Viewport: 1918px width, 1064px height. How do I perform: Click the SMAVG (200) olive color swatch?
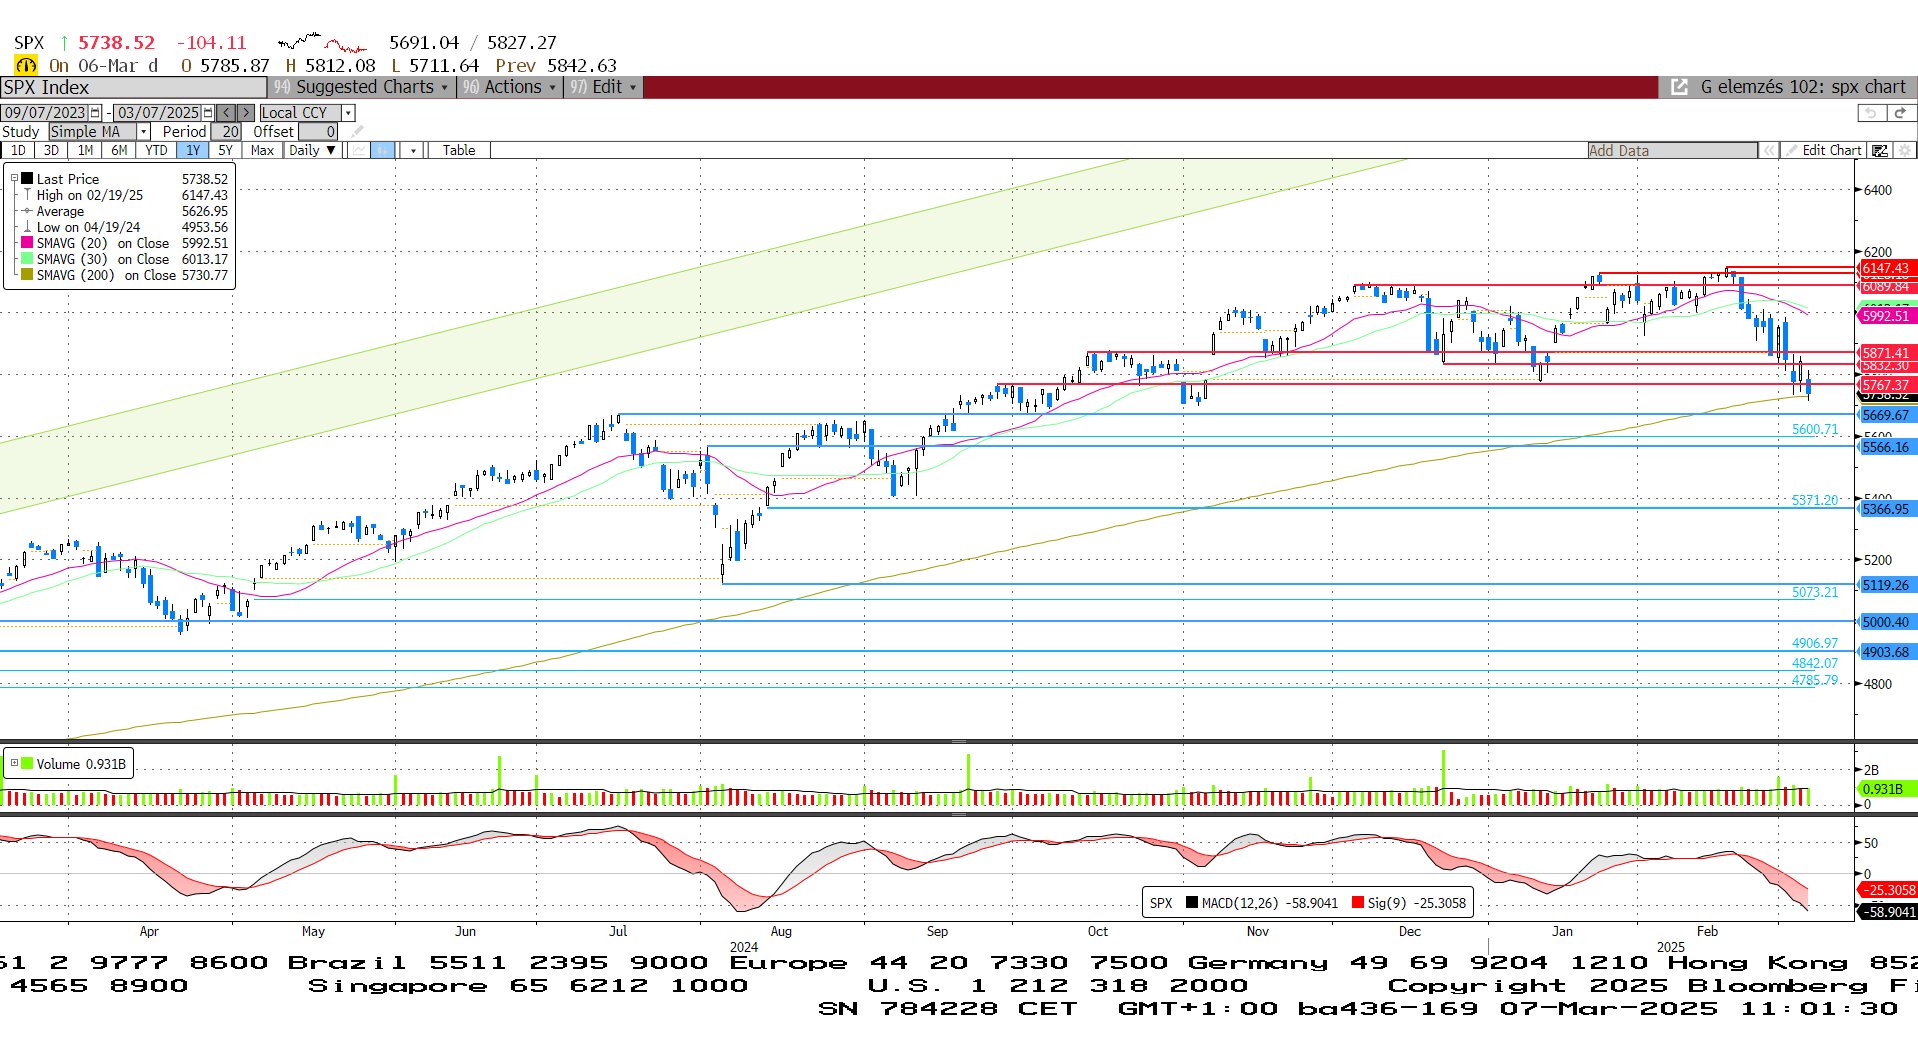coord(28,275)
